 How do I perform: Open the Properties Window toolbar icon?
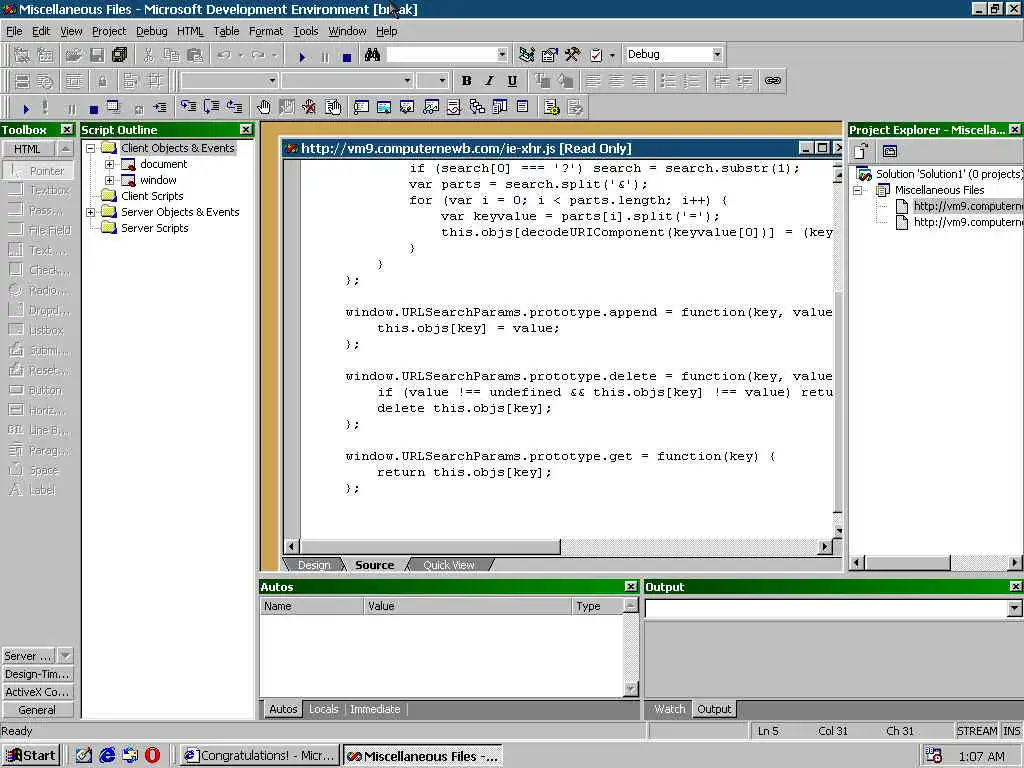coord(549,55)
